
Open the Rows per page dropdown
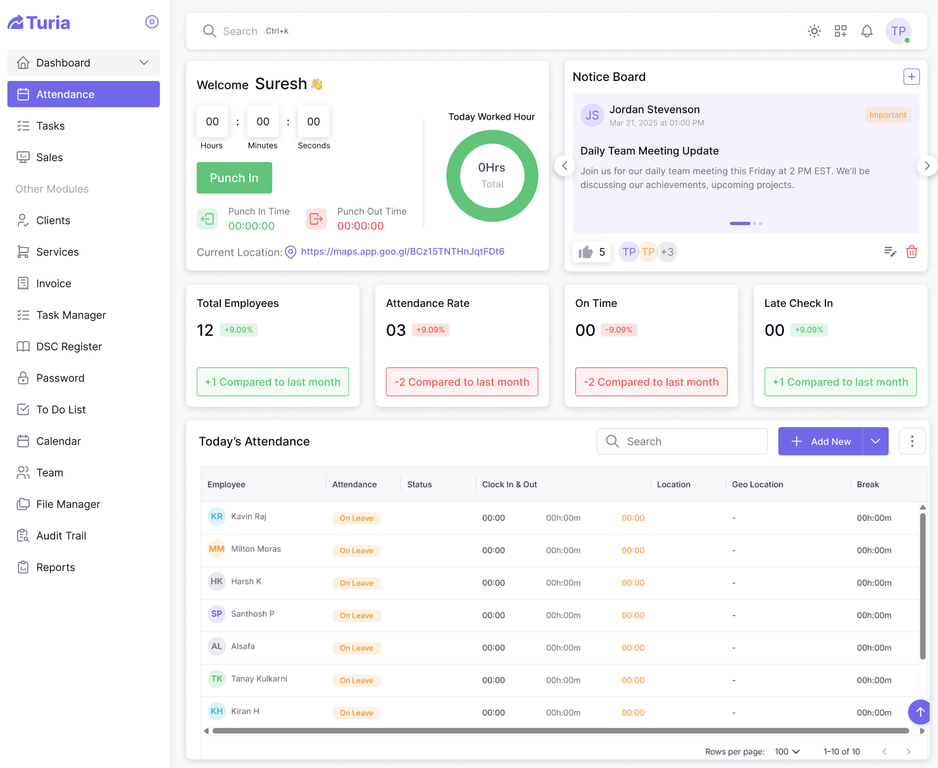(x=787, y=750)
